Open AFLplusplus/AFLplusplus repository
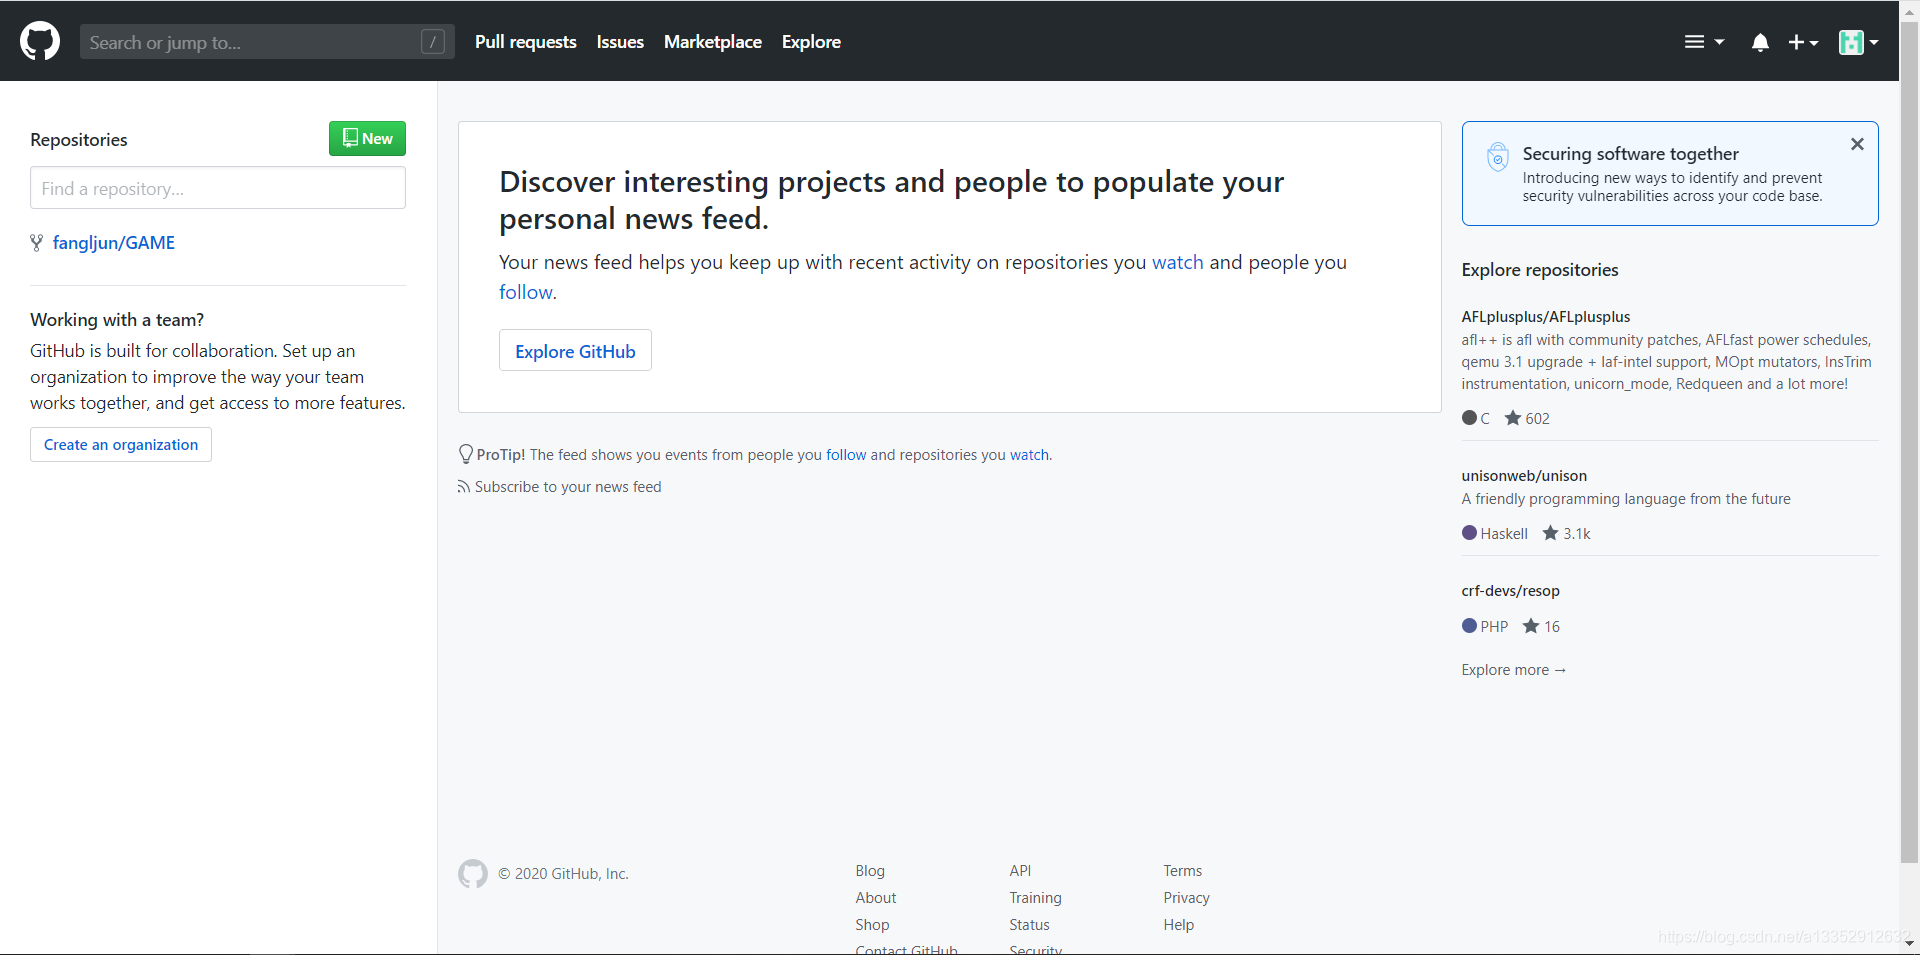Screen dimensions: 1920x955 tap(1545, 317)
